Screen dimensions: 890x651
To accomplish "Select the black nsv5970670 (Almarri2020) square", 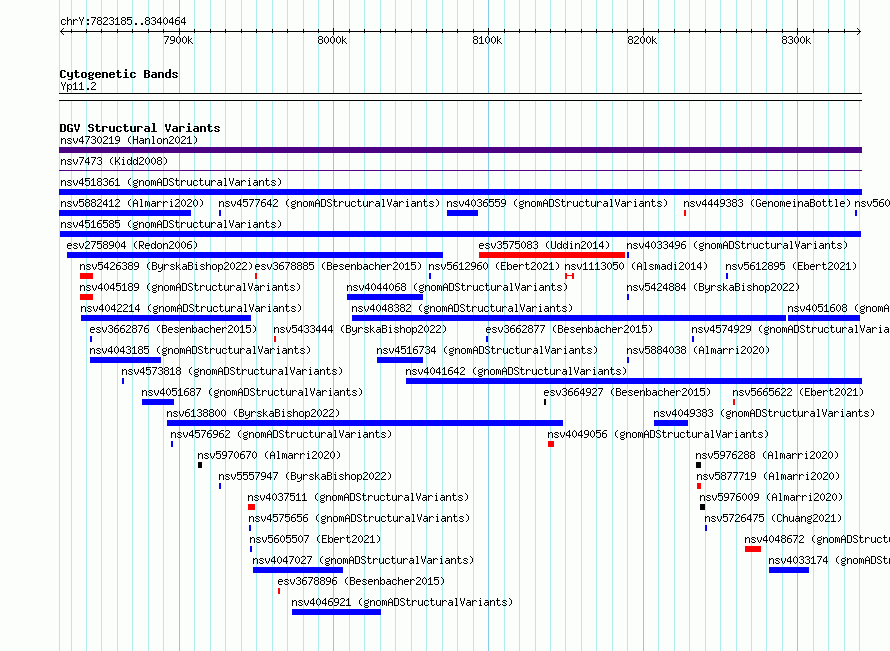I will [200, 465].
